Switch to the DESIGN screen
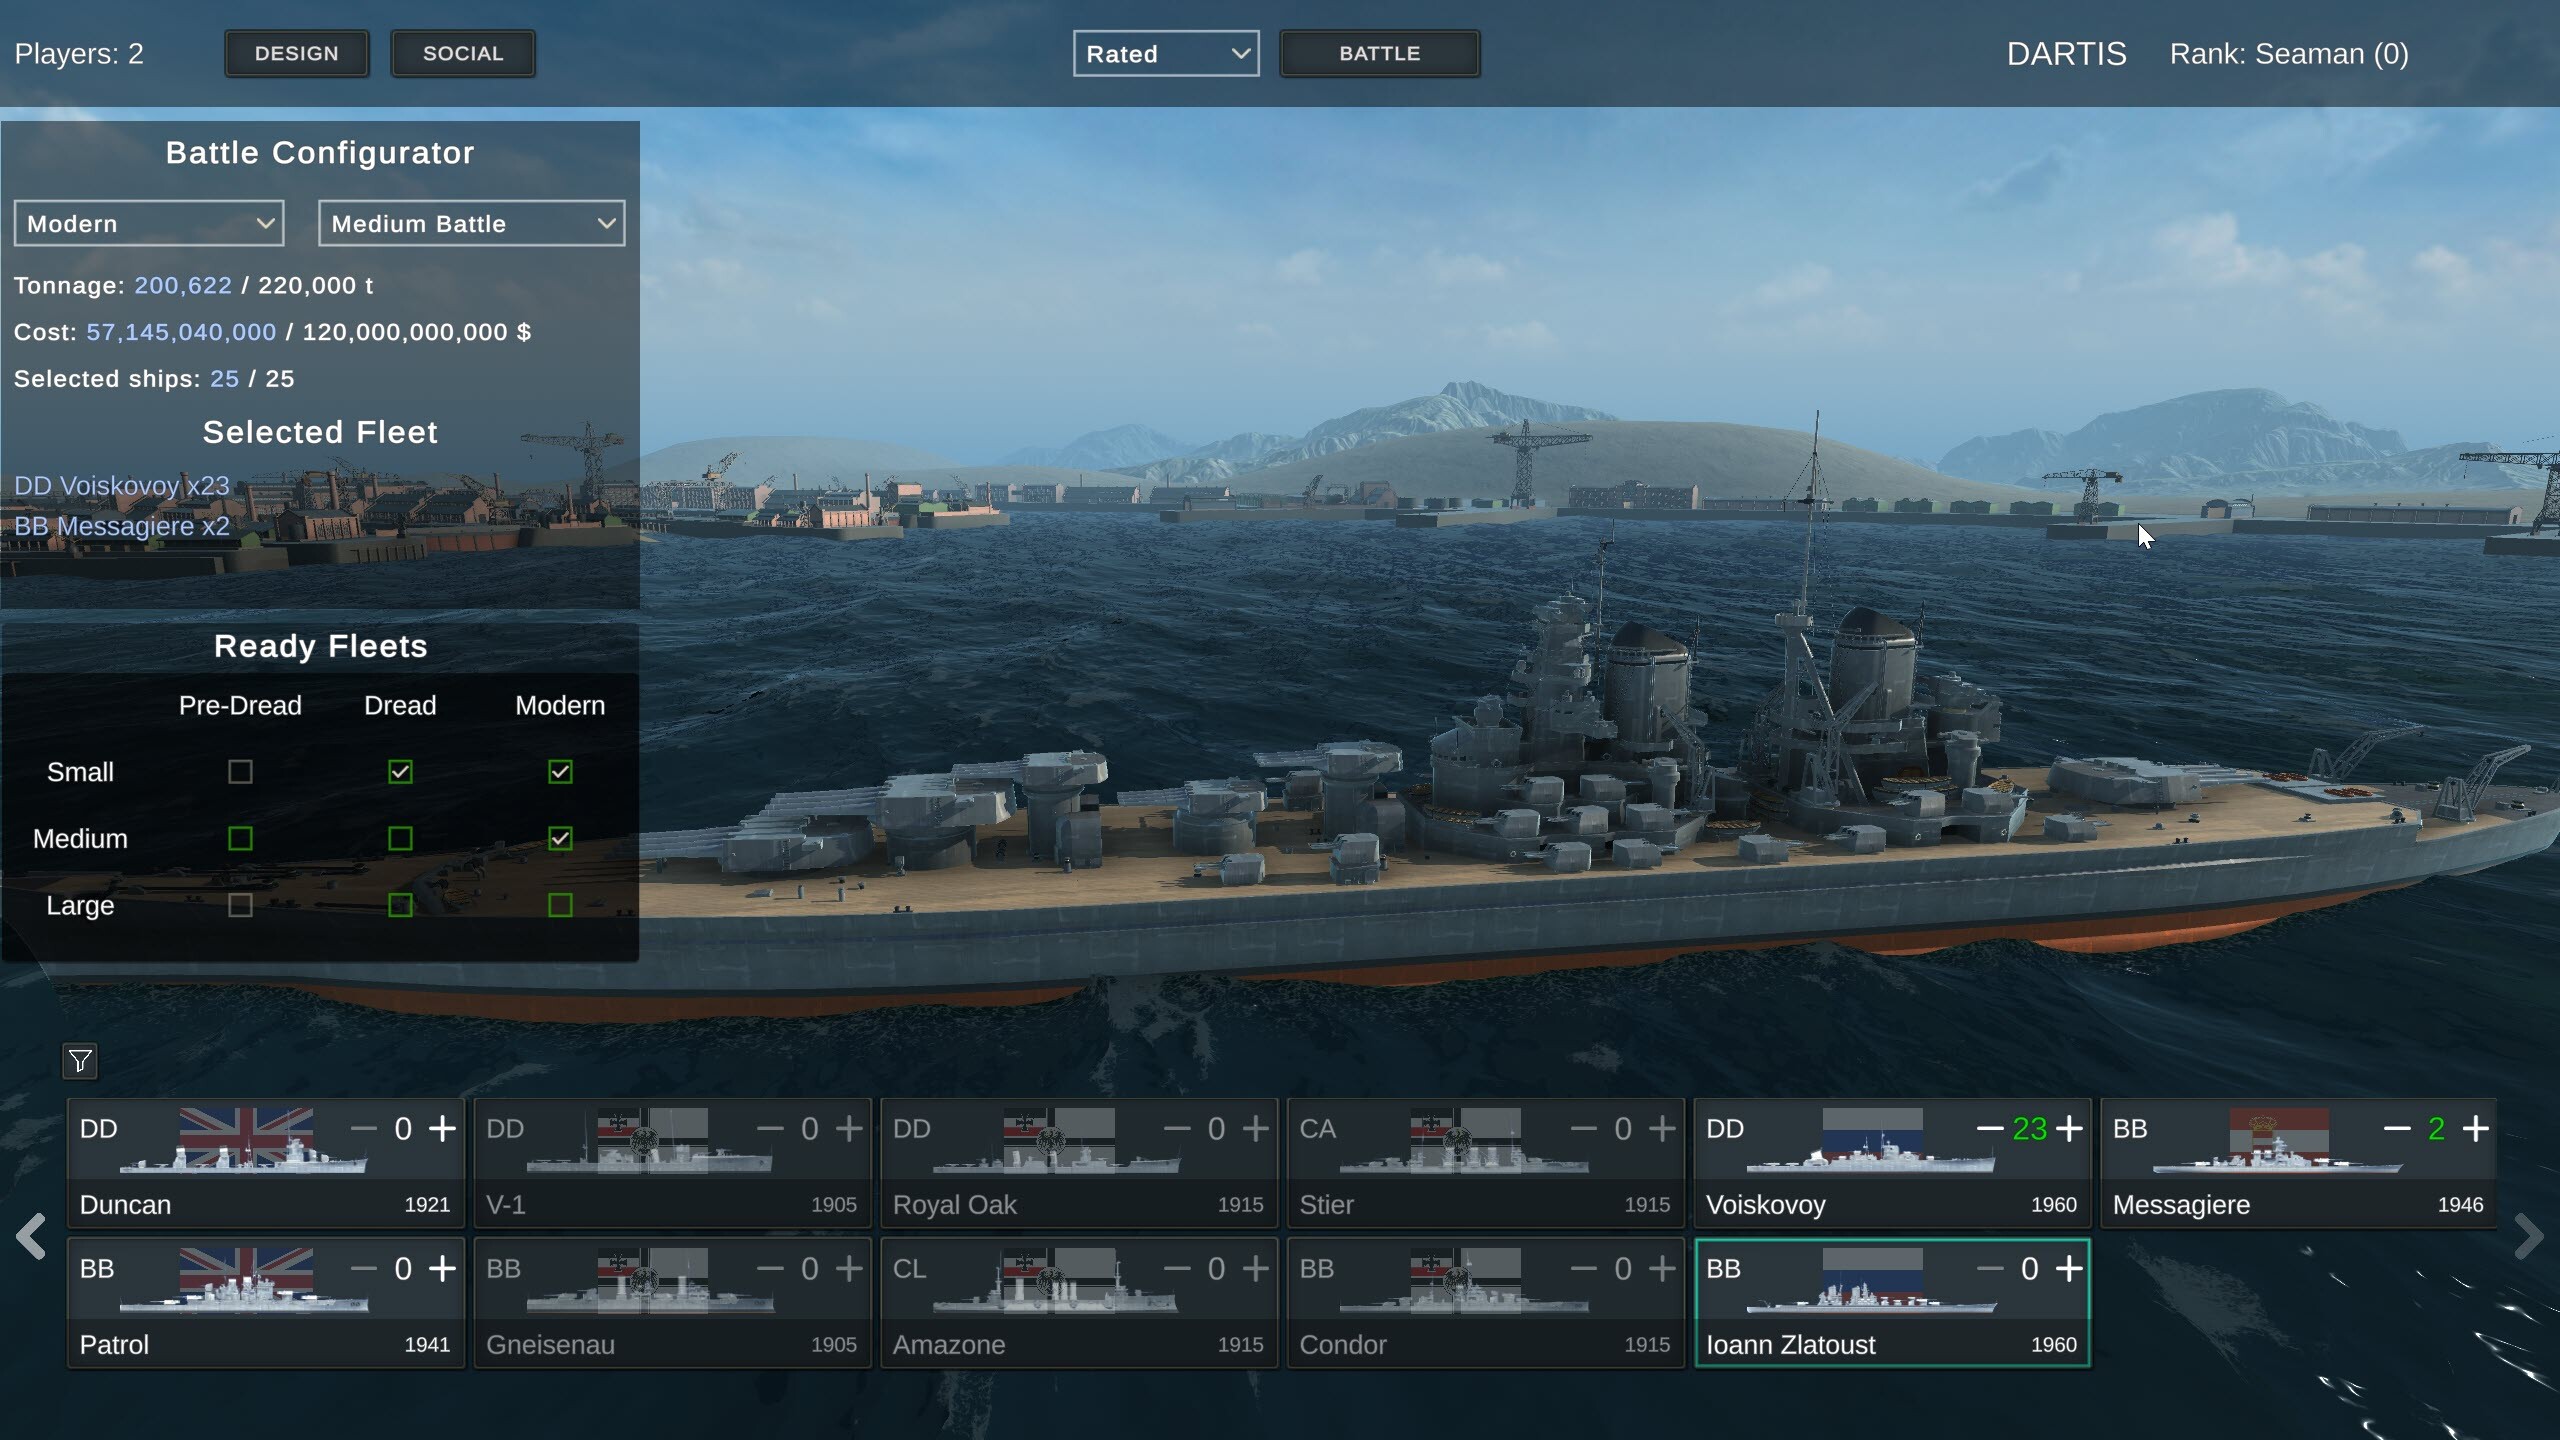The image size is (2560, 1440). coord(297,53)
